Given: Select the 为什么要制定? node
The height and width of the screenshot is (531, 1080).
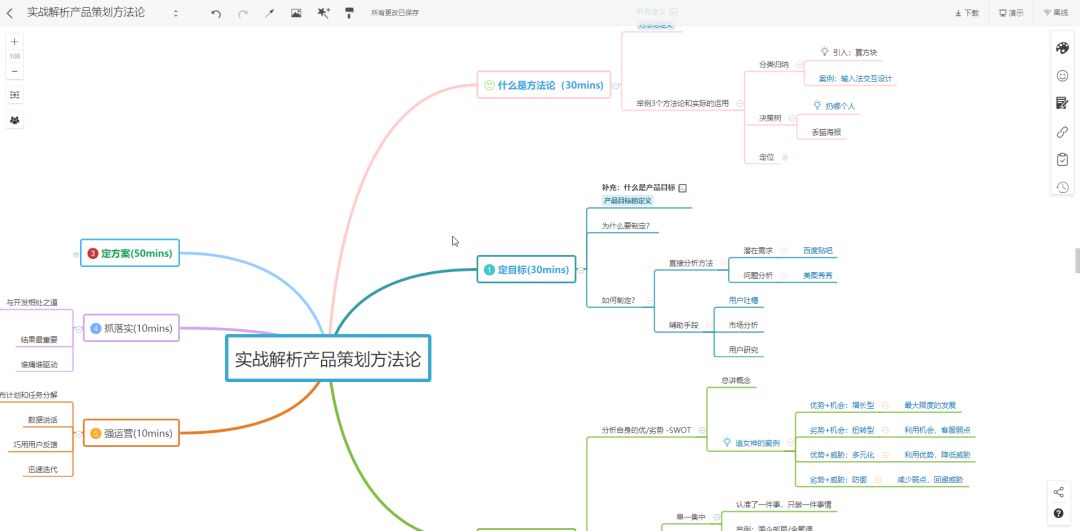Looking at the screenshot, I should tap(625, 225).
